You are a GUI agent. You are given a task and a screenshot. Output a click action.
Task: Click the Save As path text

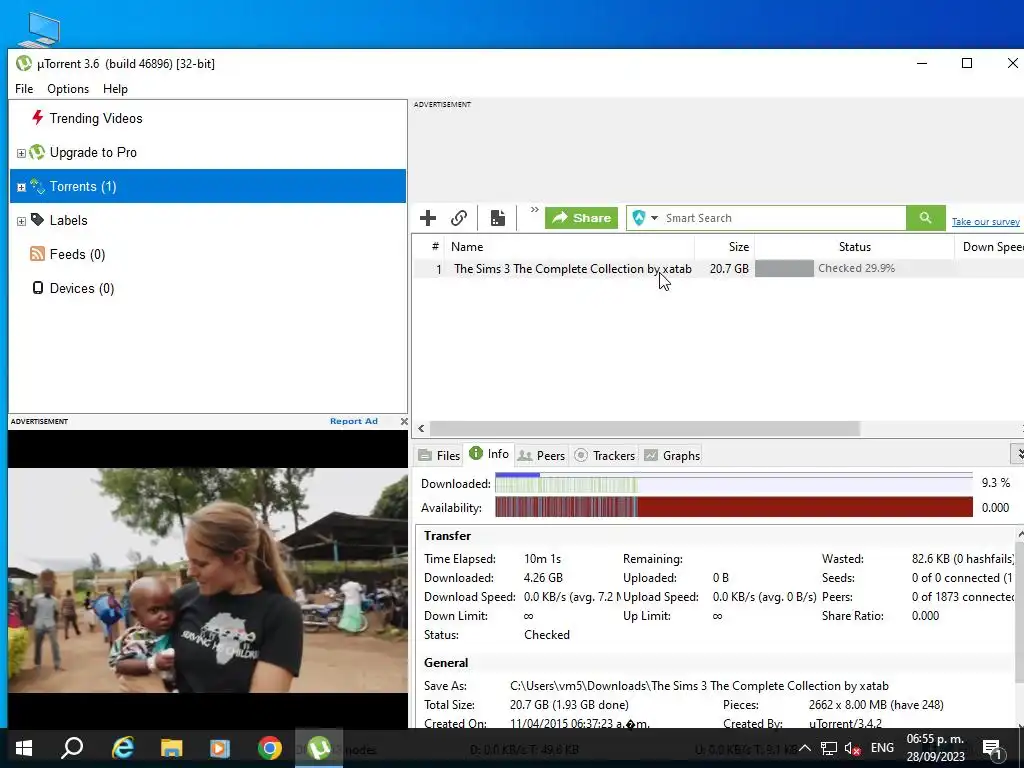699,686
